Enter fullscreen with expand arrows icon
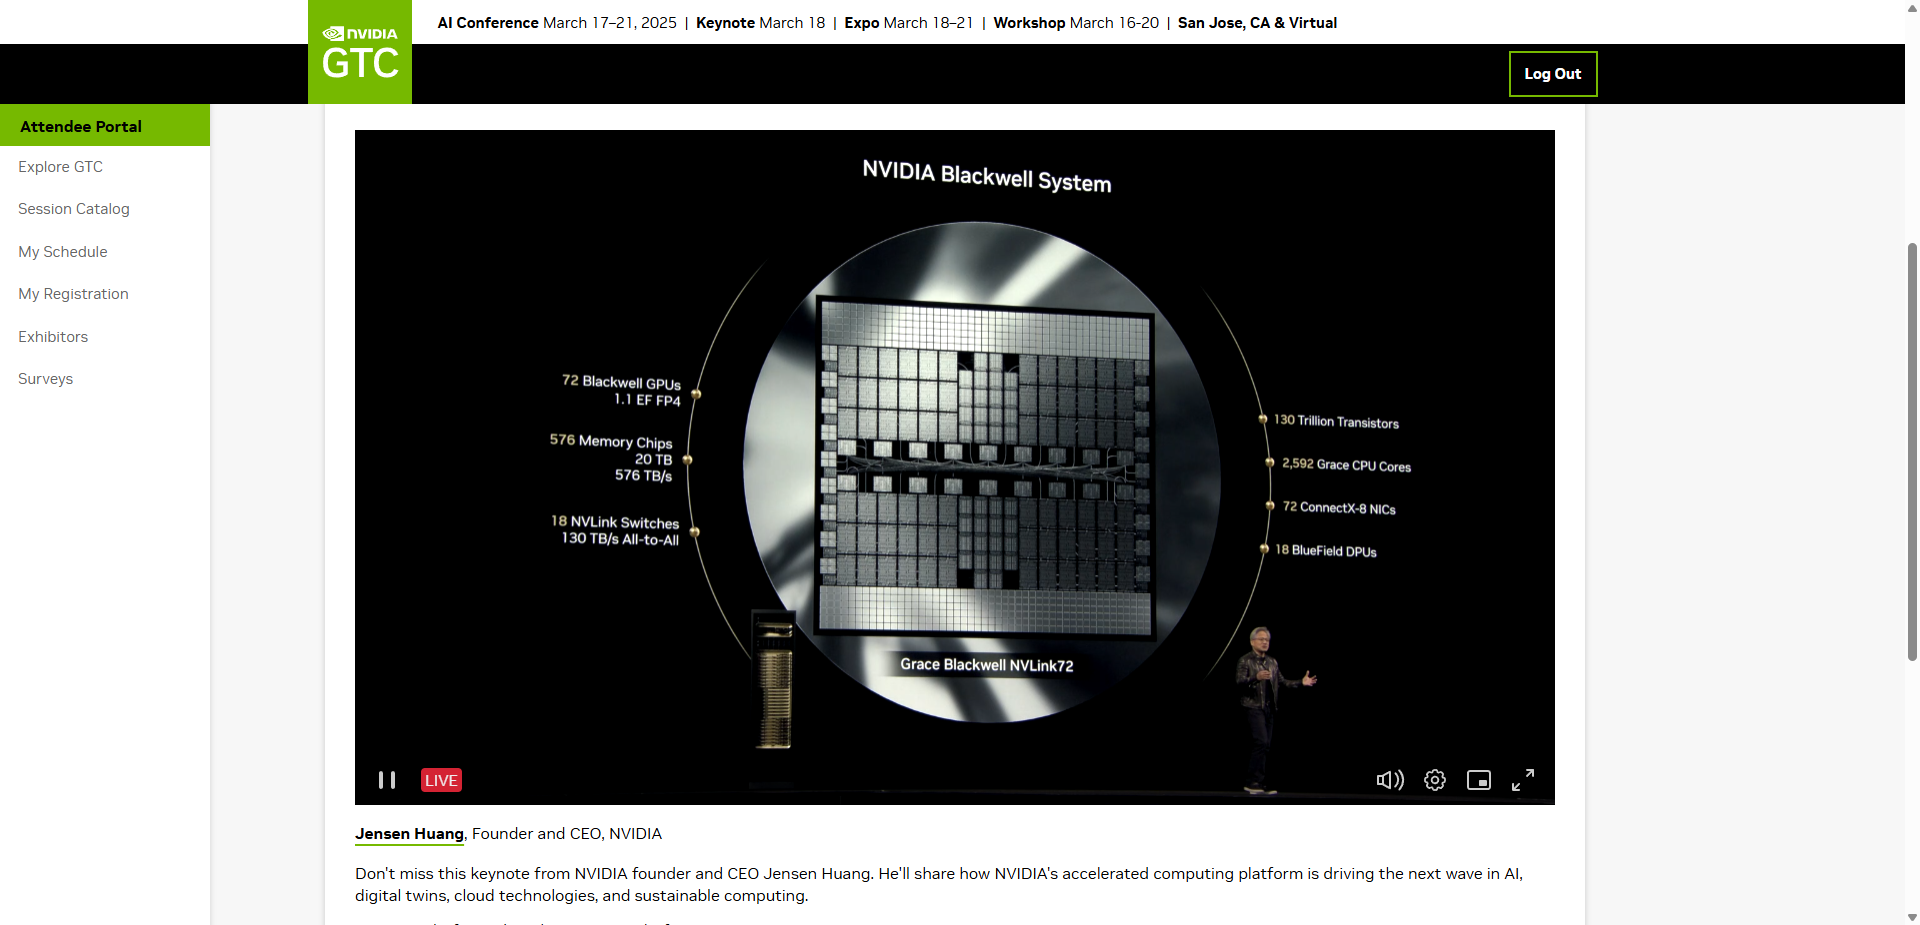1920x925 pixels. click(x=1523, y=780)
